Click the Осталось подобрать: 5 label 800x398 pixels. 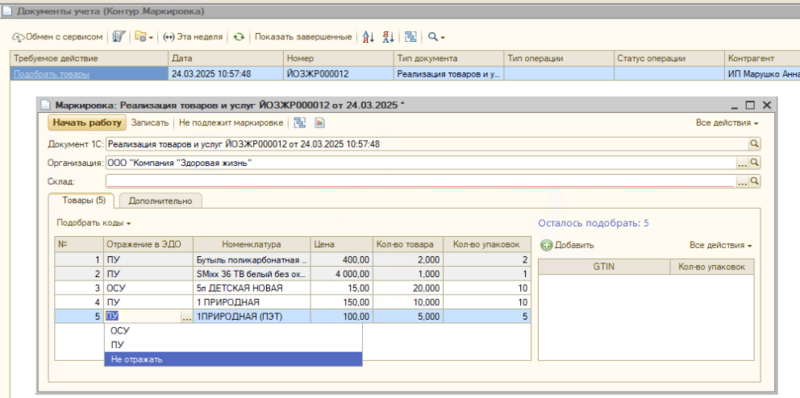pyautogui.click(x=593, y=223)
